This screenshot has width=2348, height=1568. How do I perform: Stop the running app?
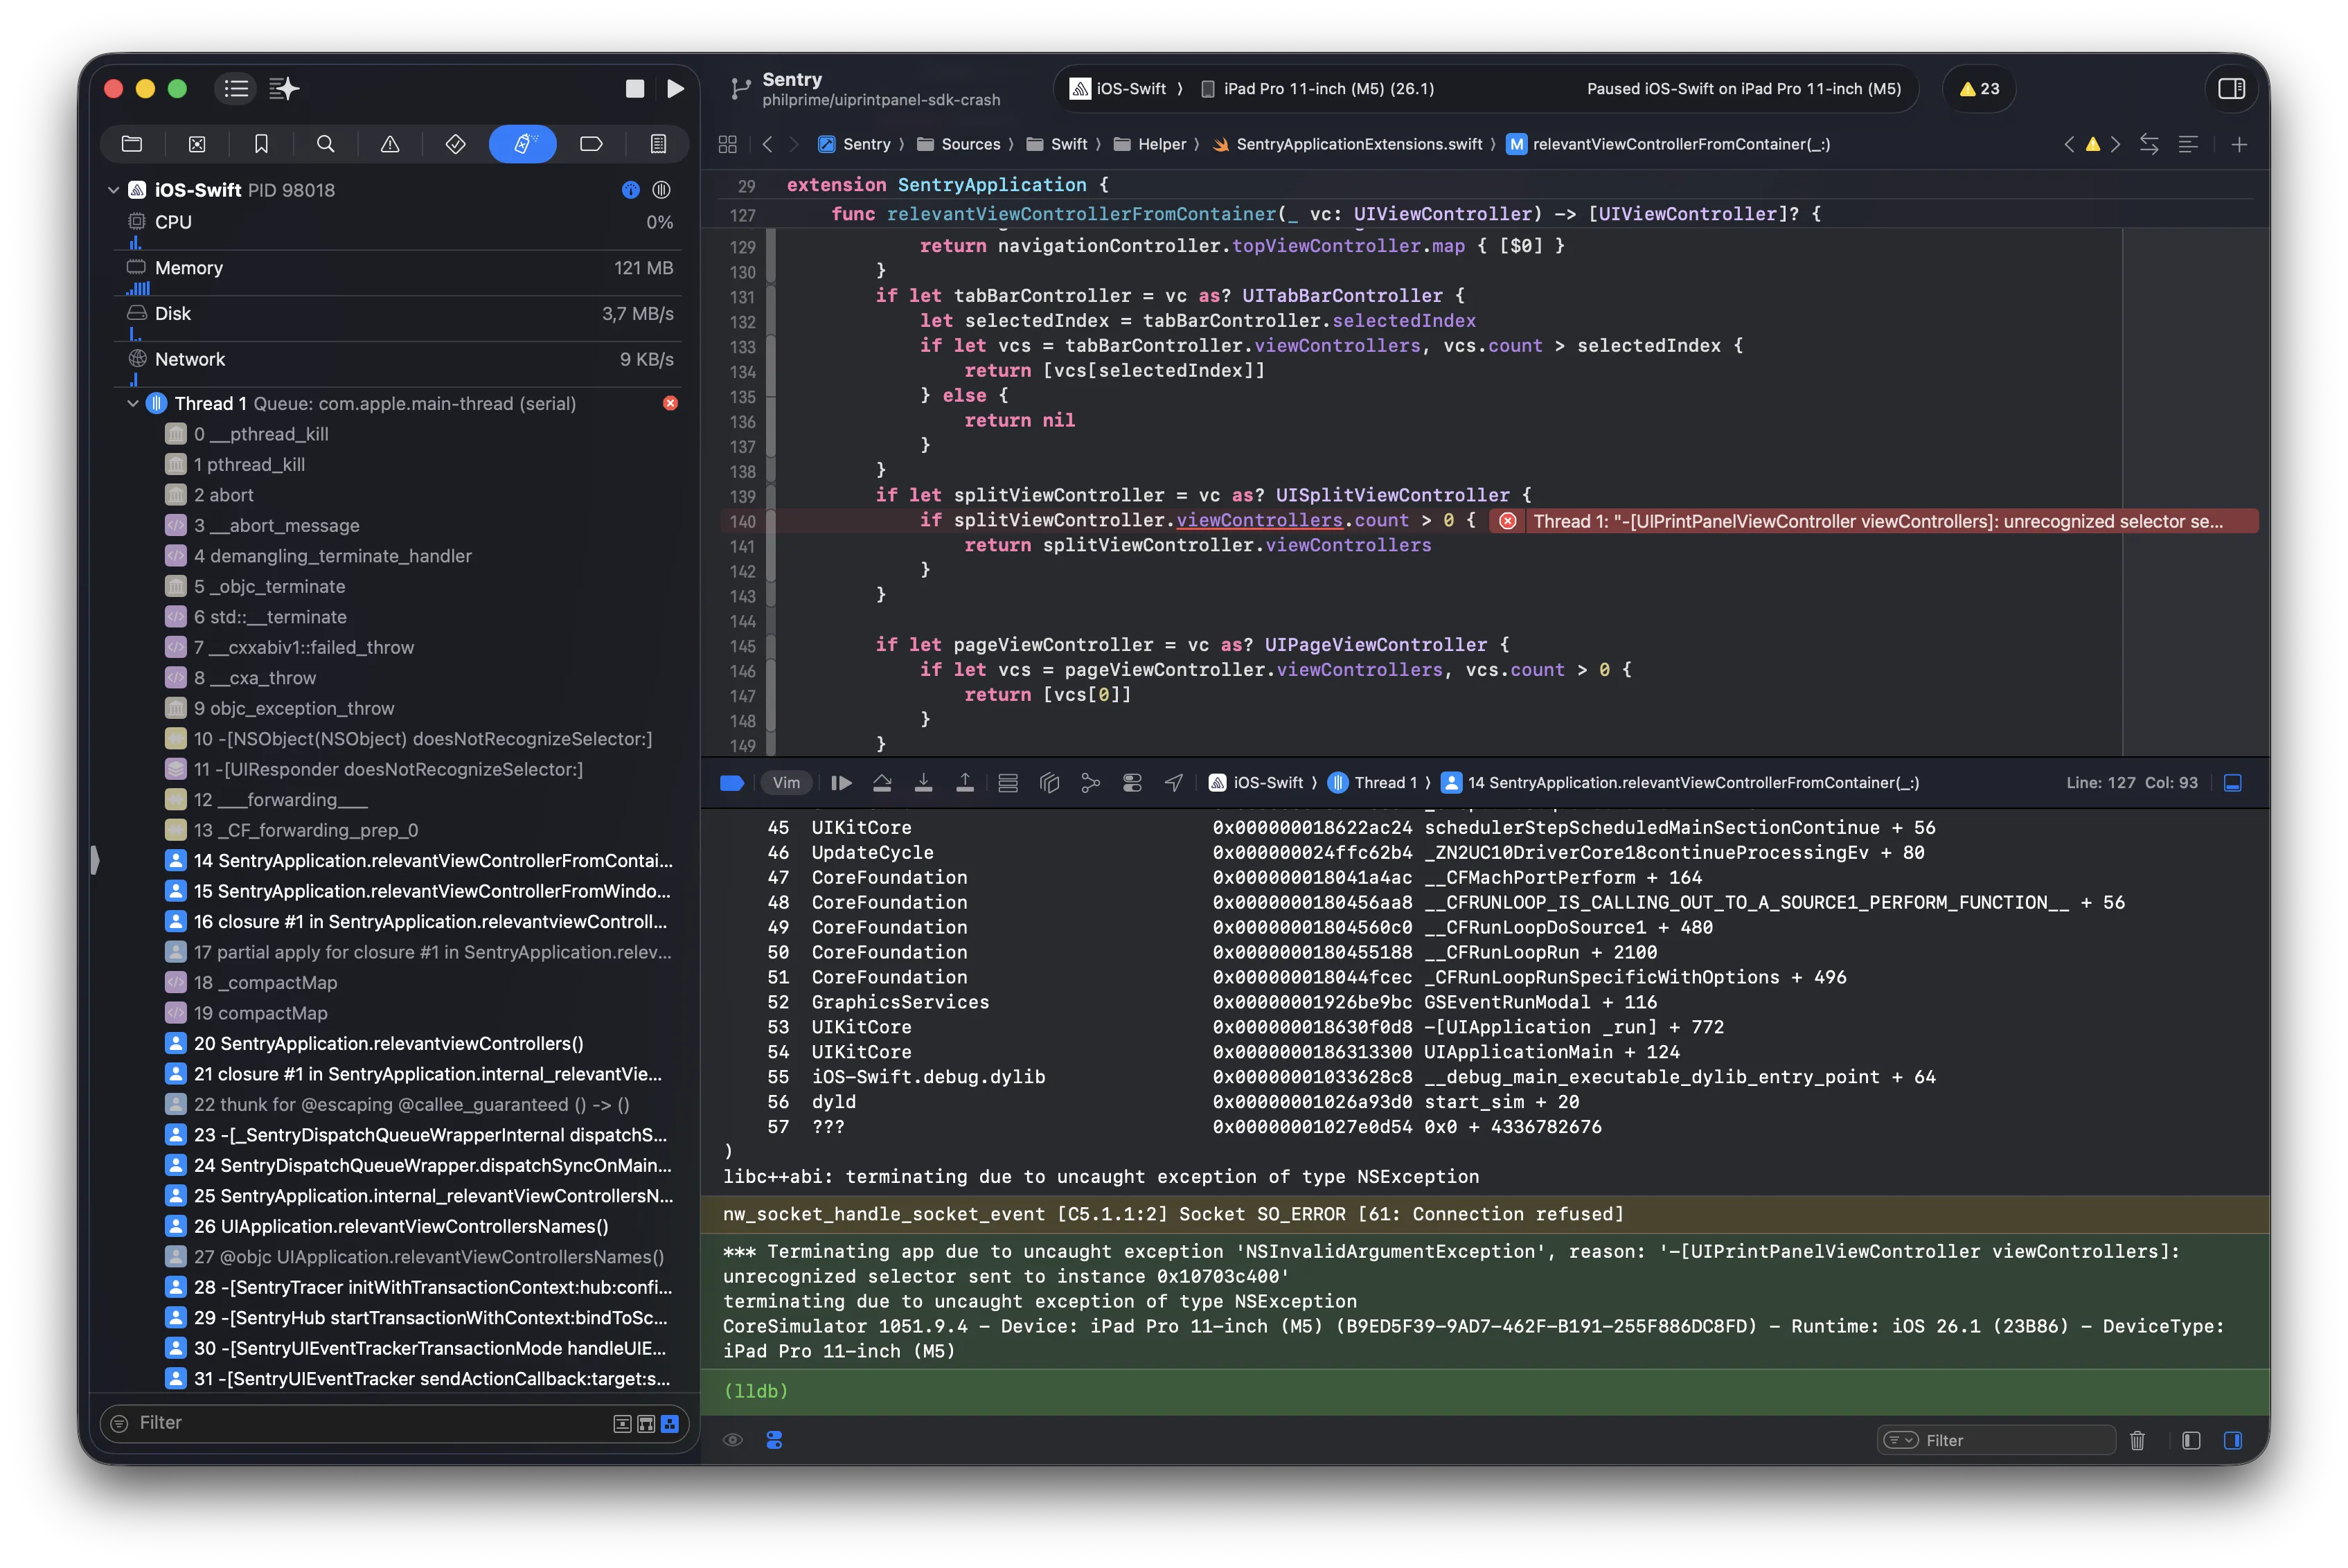pos(634,88)
